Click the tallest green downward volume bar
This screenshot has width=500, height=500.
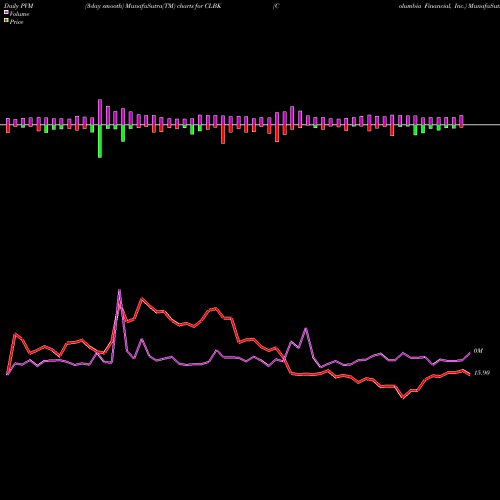pyautogui.click(x=100, y=141)
